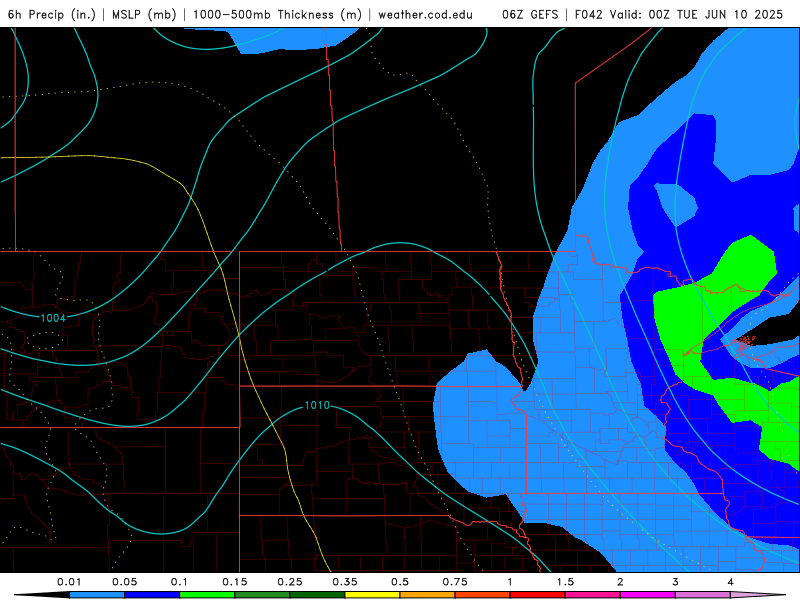Click the light purple above-4 legend arrow

[758, 595]
